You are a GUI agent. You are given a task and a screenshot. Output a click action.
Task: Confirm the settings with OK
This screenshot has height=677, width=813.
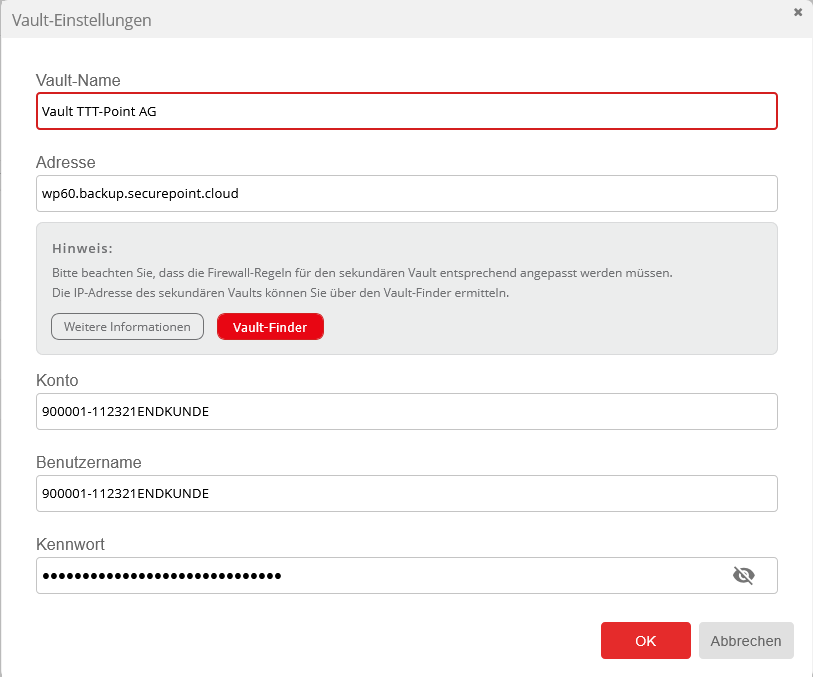tap(645, 641)
